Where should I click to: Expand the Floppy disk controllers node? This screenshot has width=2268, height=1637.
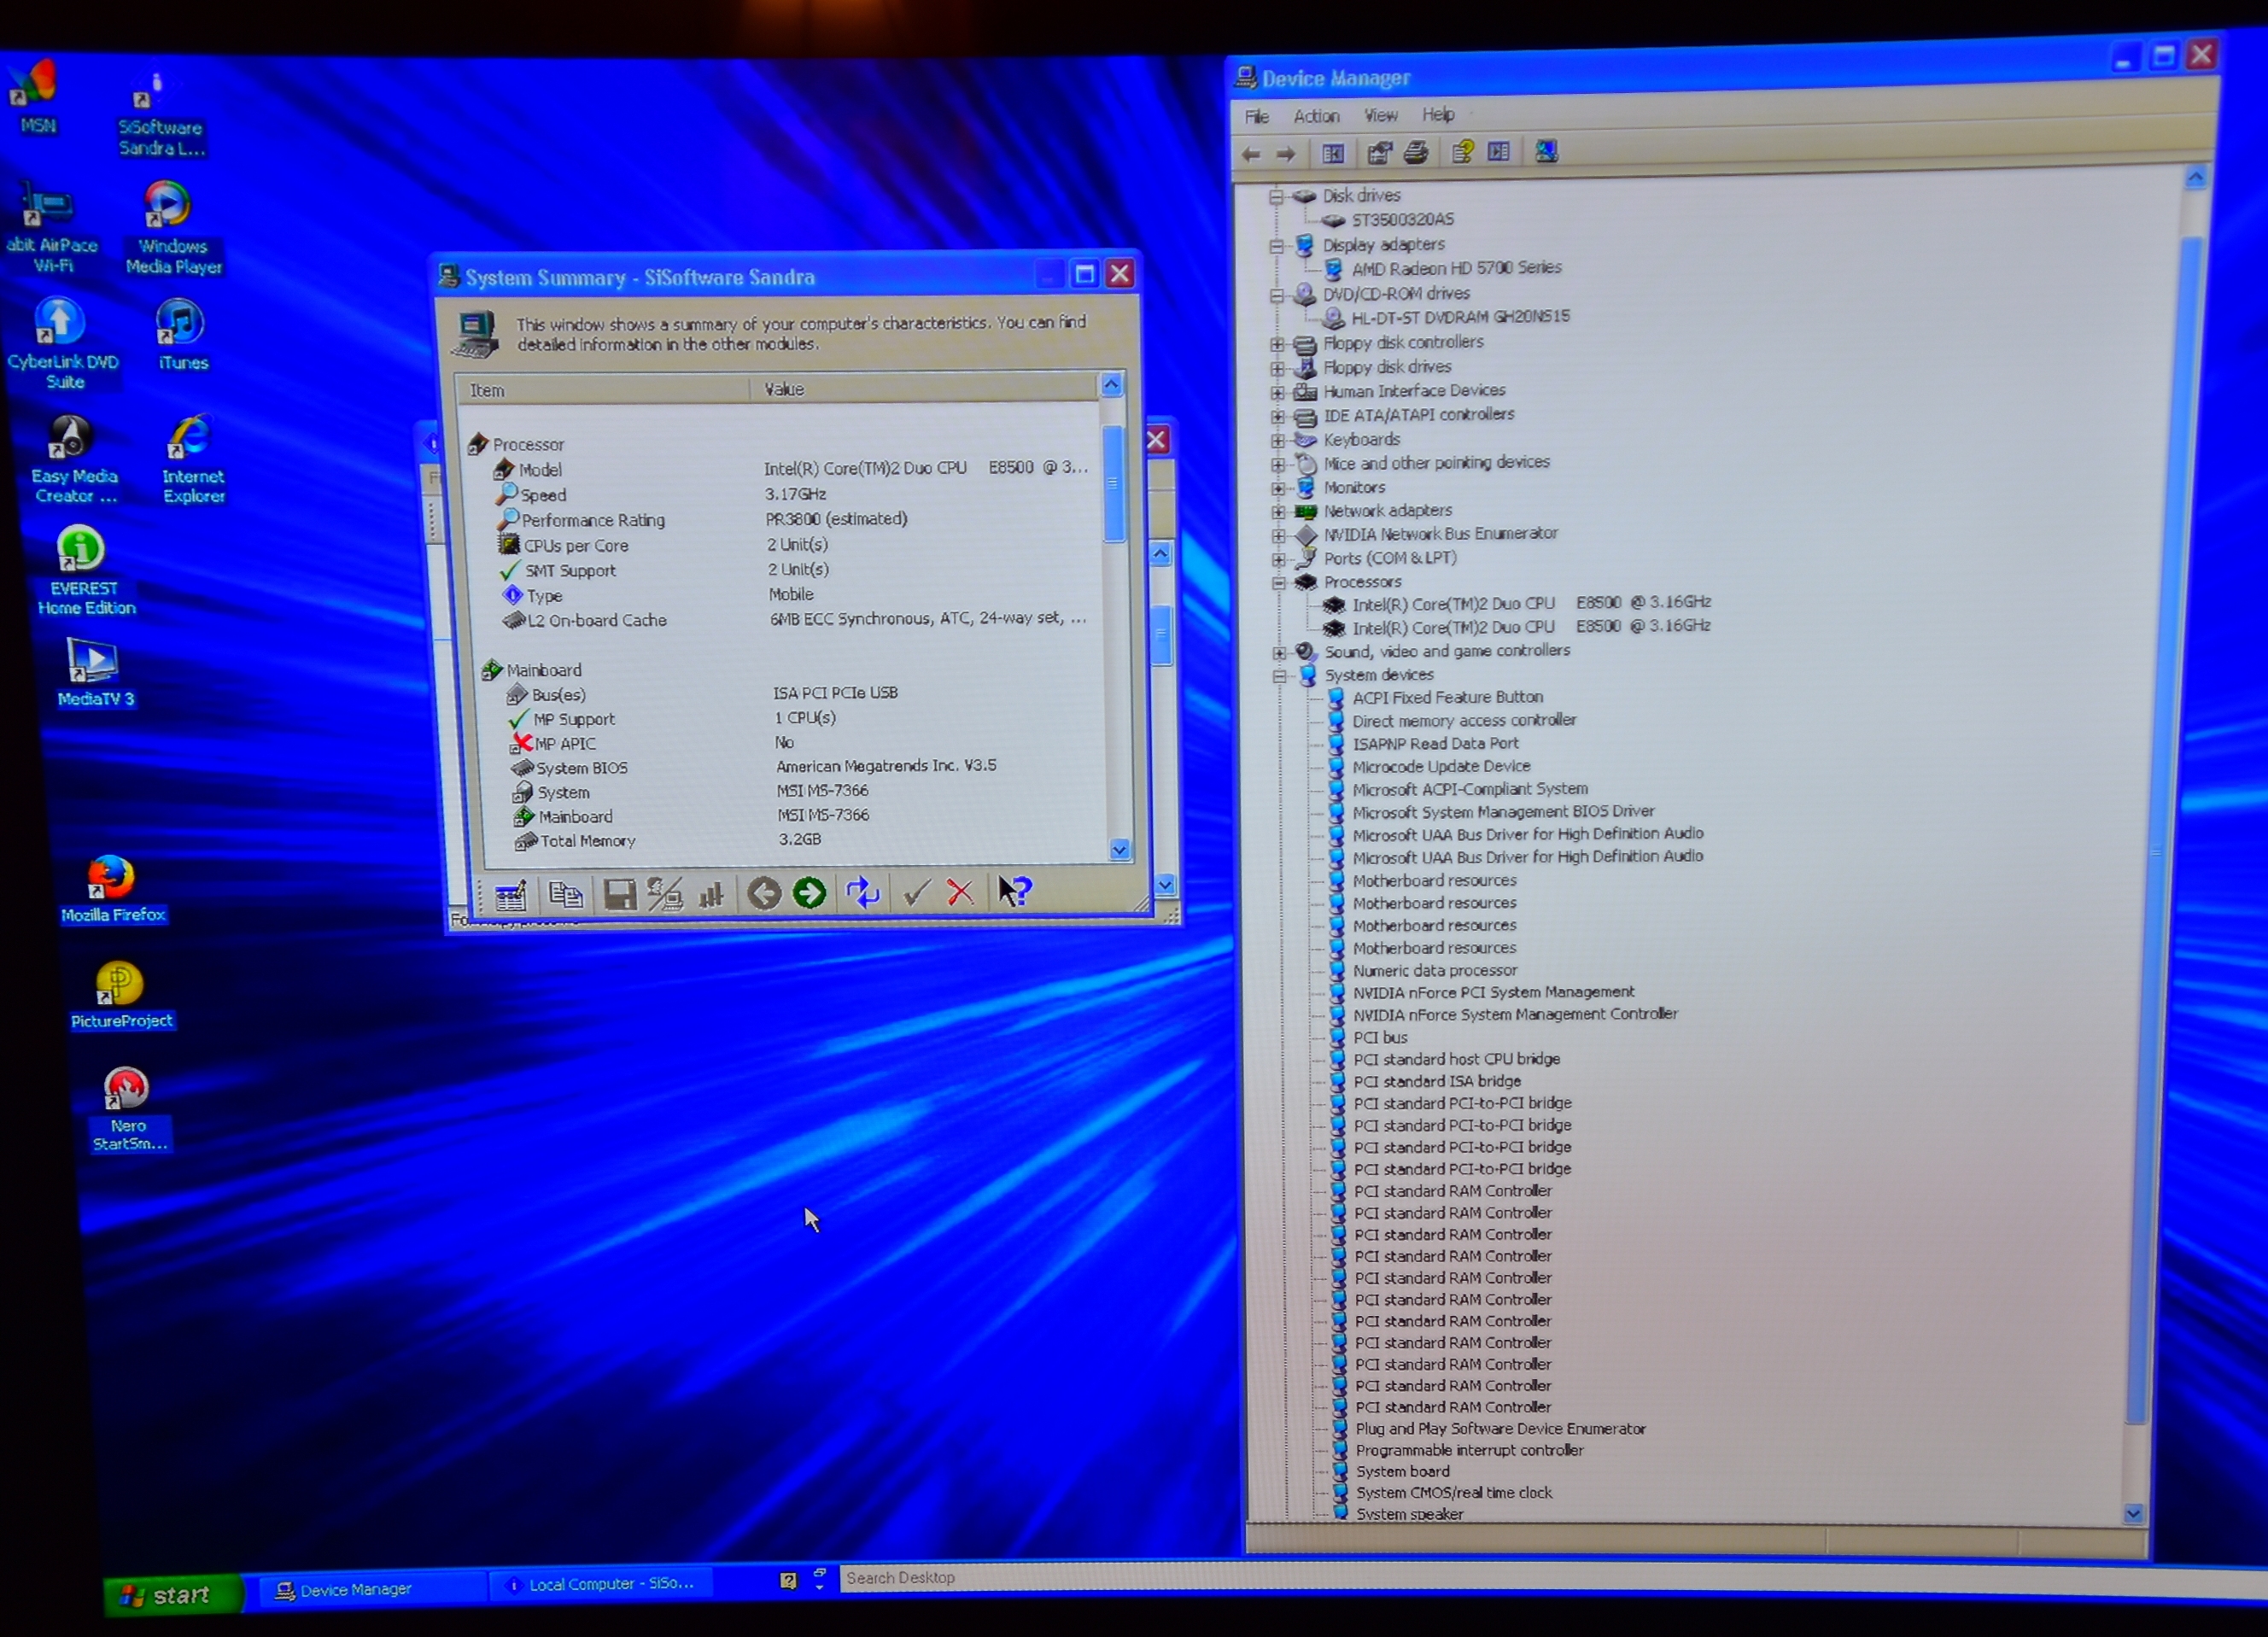pos(1277,344)
